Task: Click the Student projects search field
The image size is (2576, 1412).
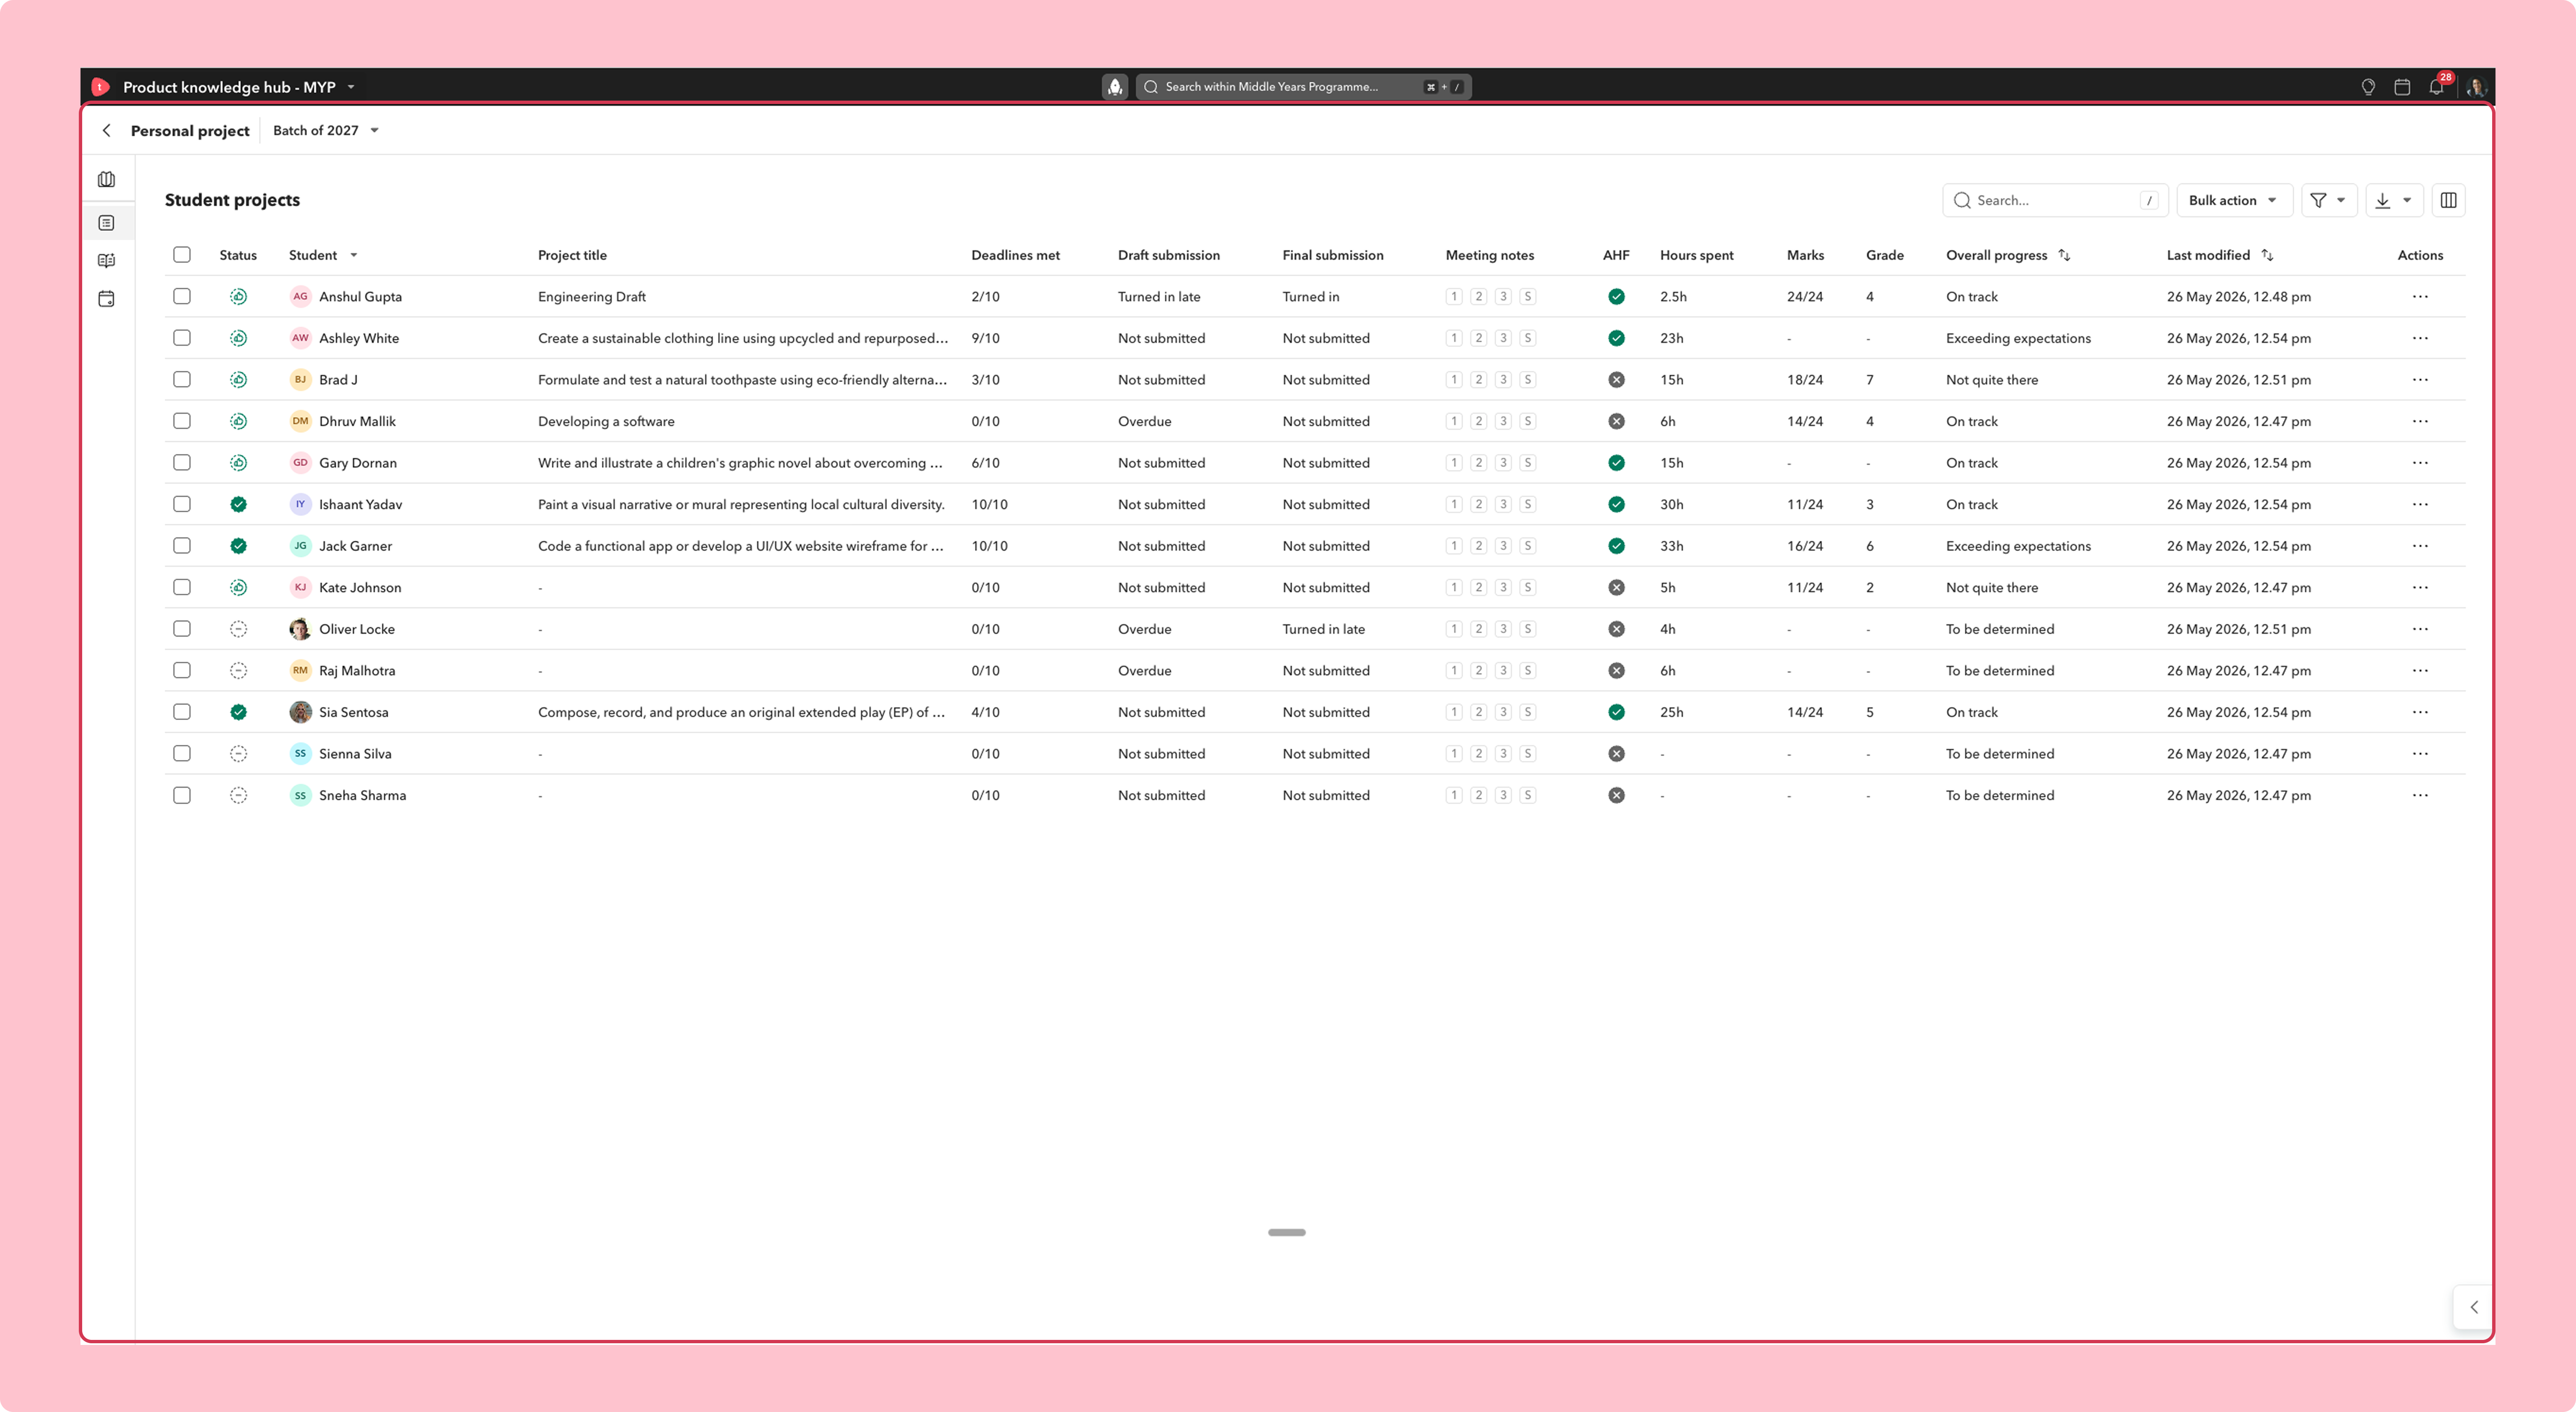Action: [2054, 200]
